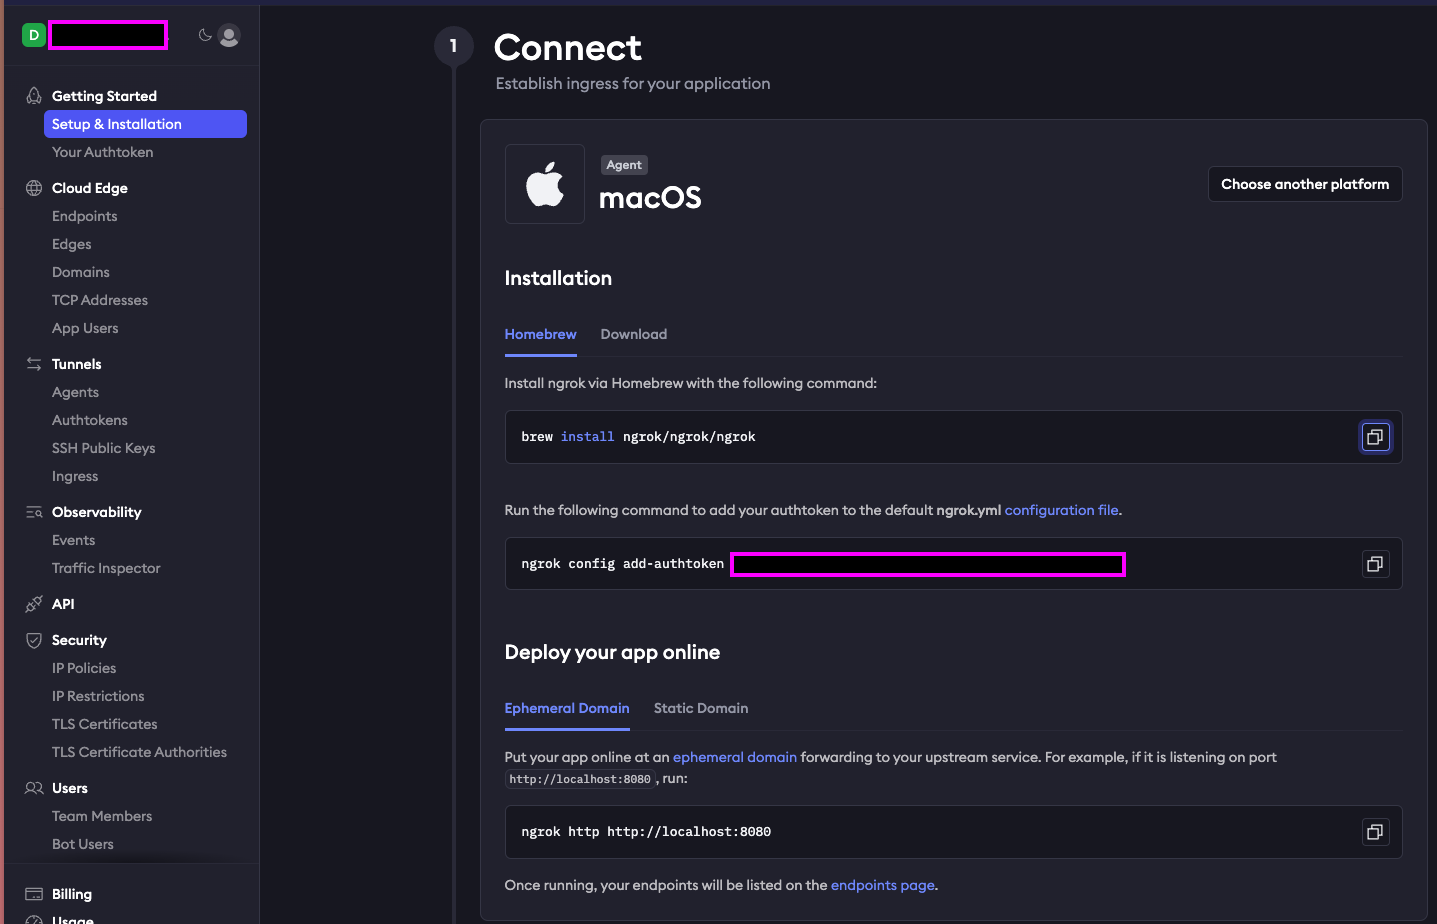
Task: Open Ingress page
Action: click(75, 476)
